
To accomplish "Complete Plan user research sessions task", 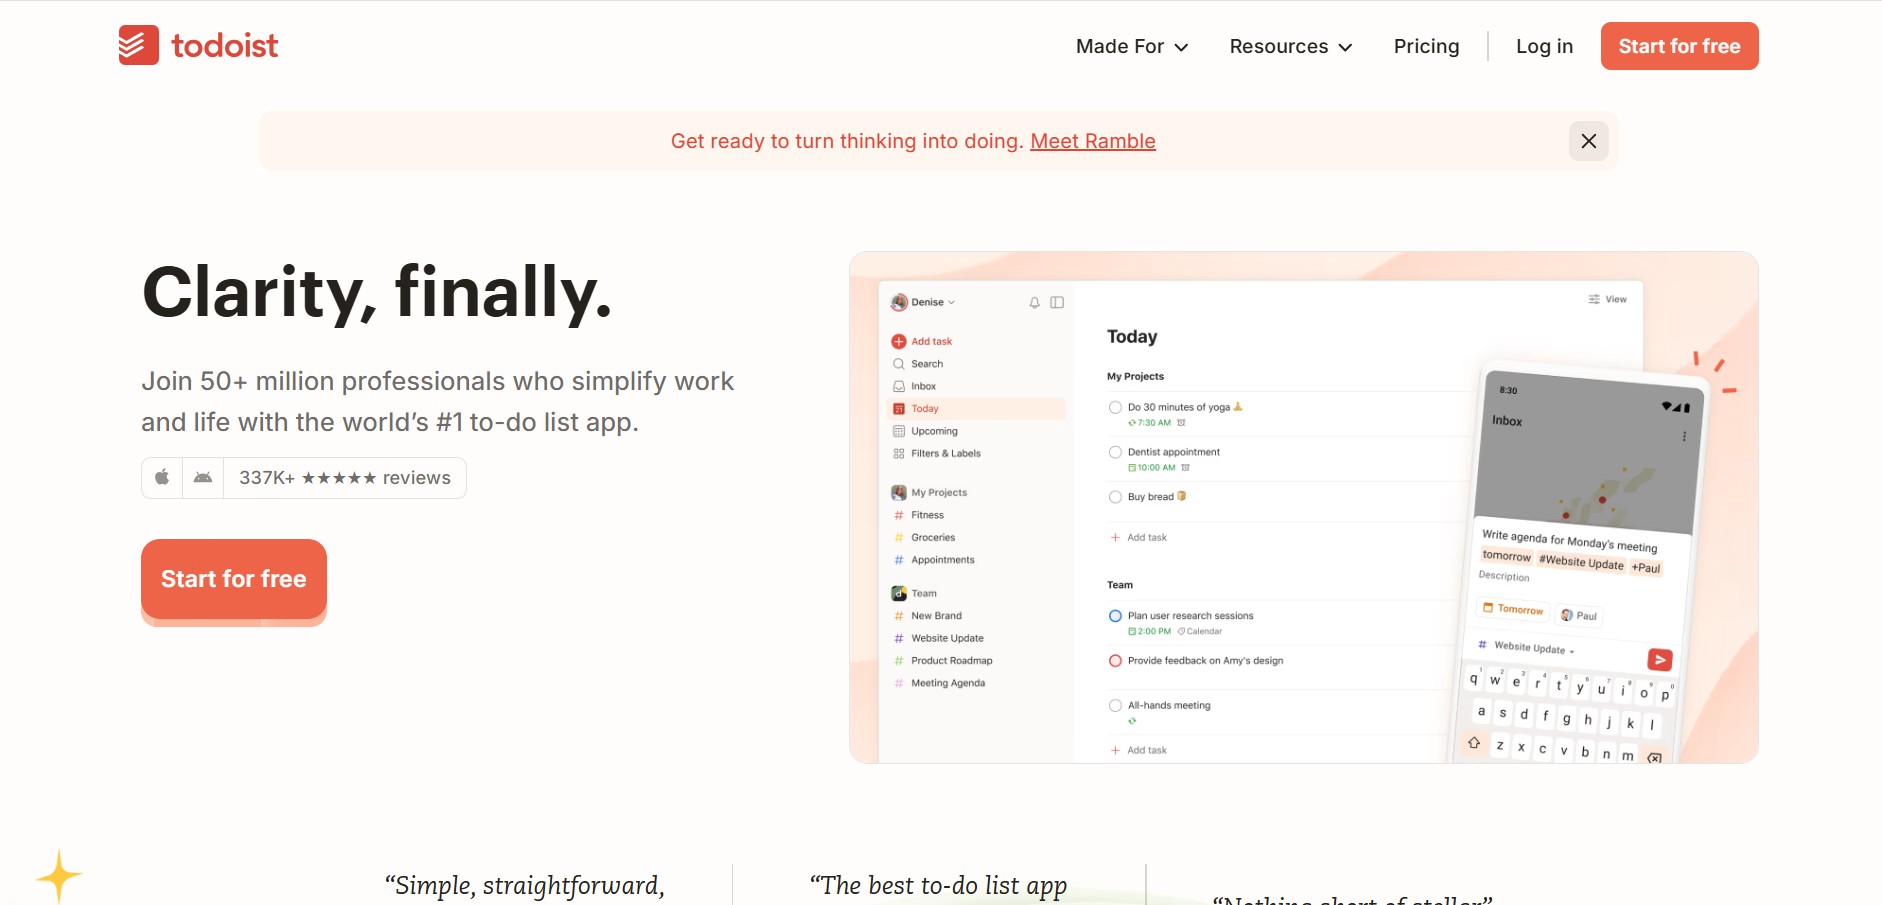I will pos(1115,616).
